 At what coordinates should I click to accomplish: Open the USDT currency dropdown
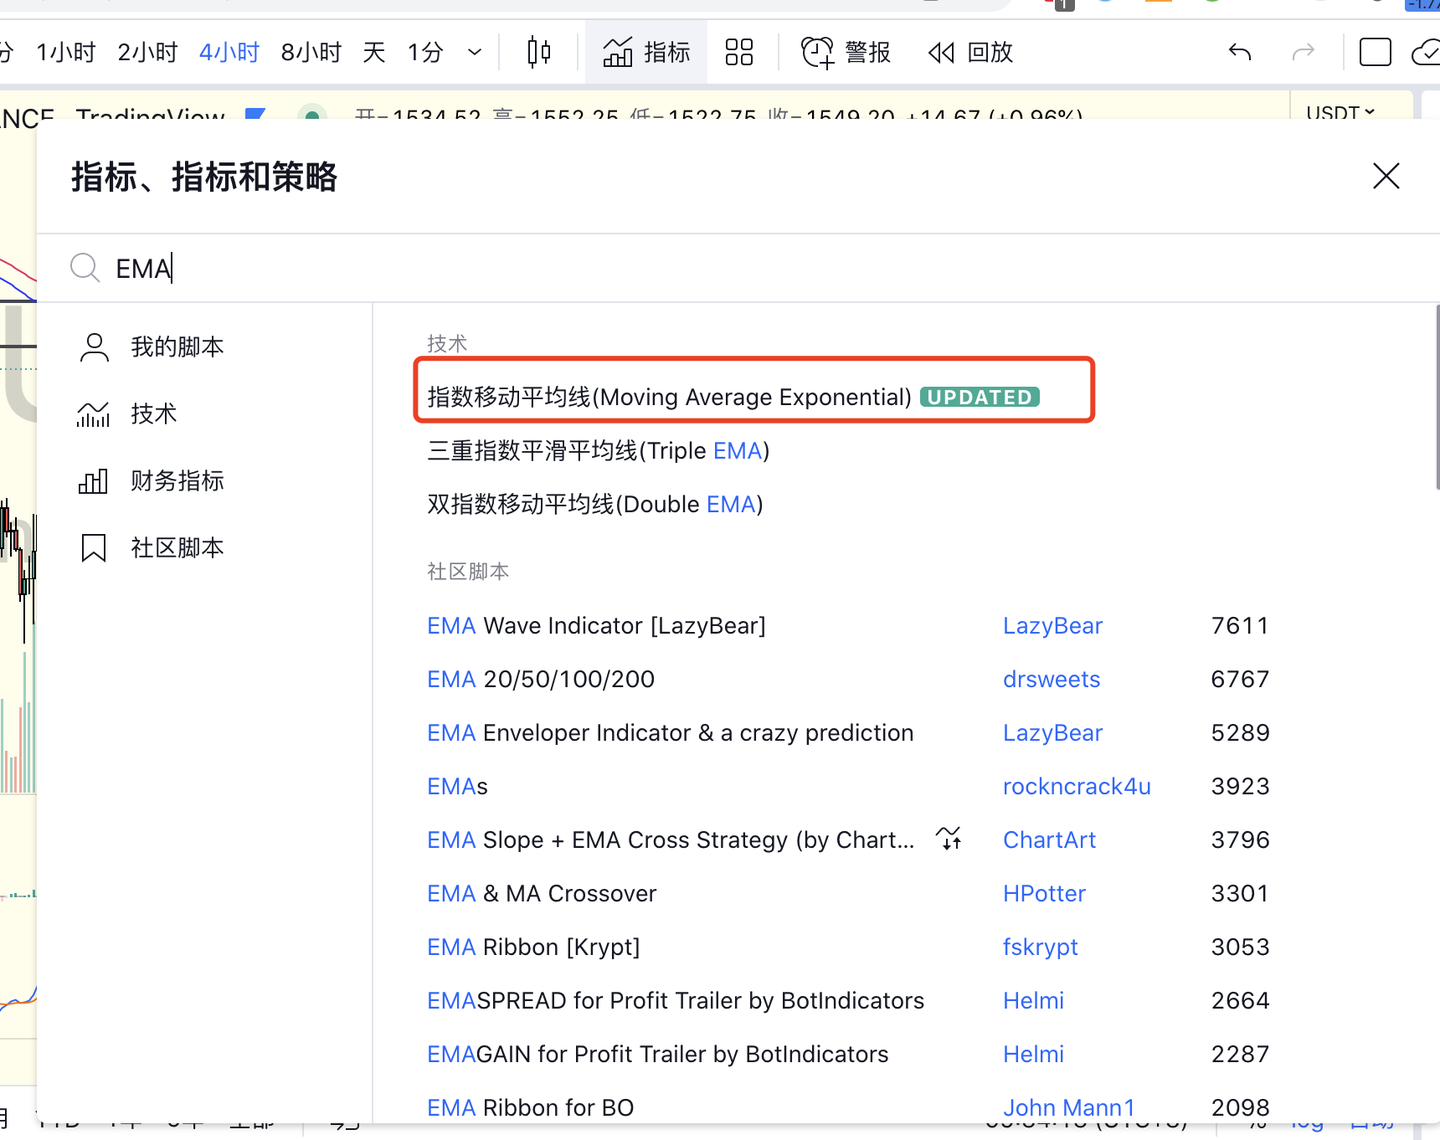click(x=1340, y=113)
